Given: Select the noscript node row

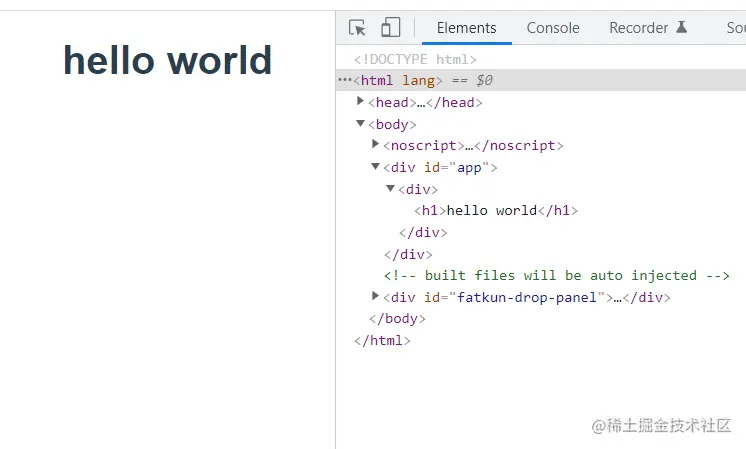Looking at the screenshot, I should point(473,146).
